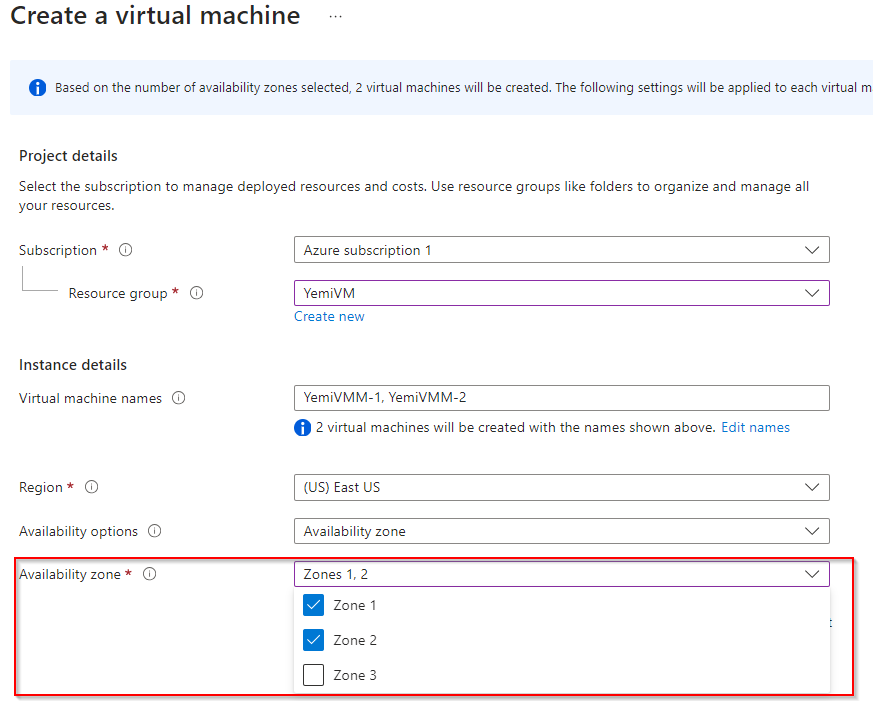Image resolution: width=873 pixels, height=701 pixels.
Task: Click the info icon beside Region
Action: 91,487
